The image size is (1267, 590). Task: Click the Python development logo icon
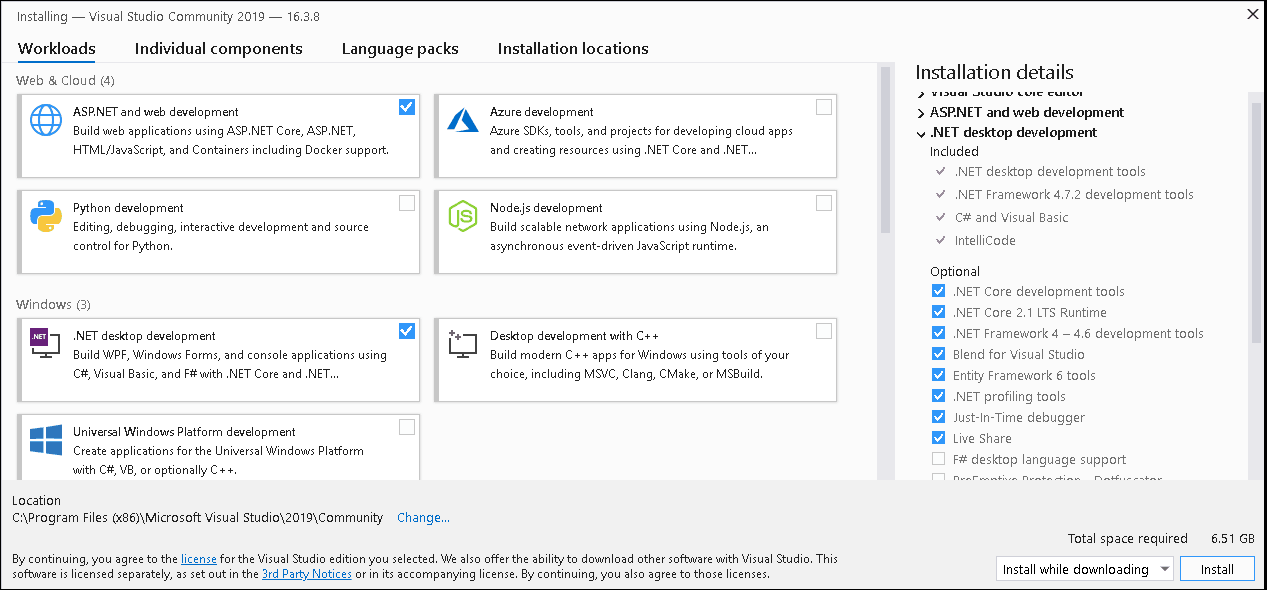46,216
